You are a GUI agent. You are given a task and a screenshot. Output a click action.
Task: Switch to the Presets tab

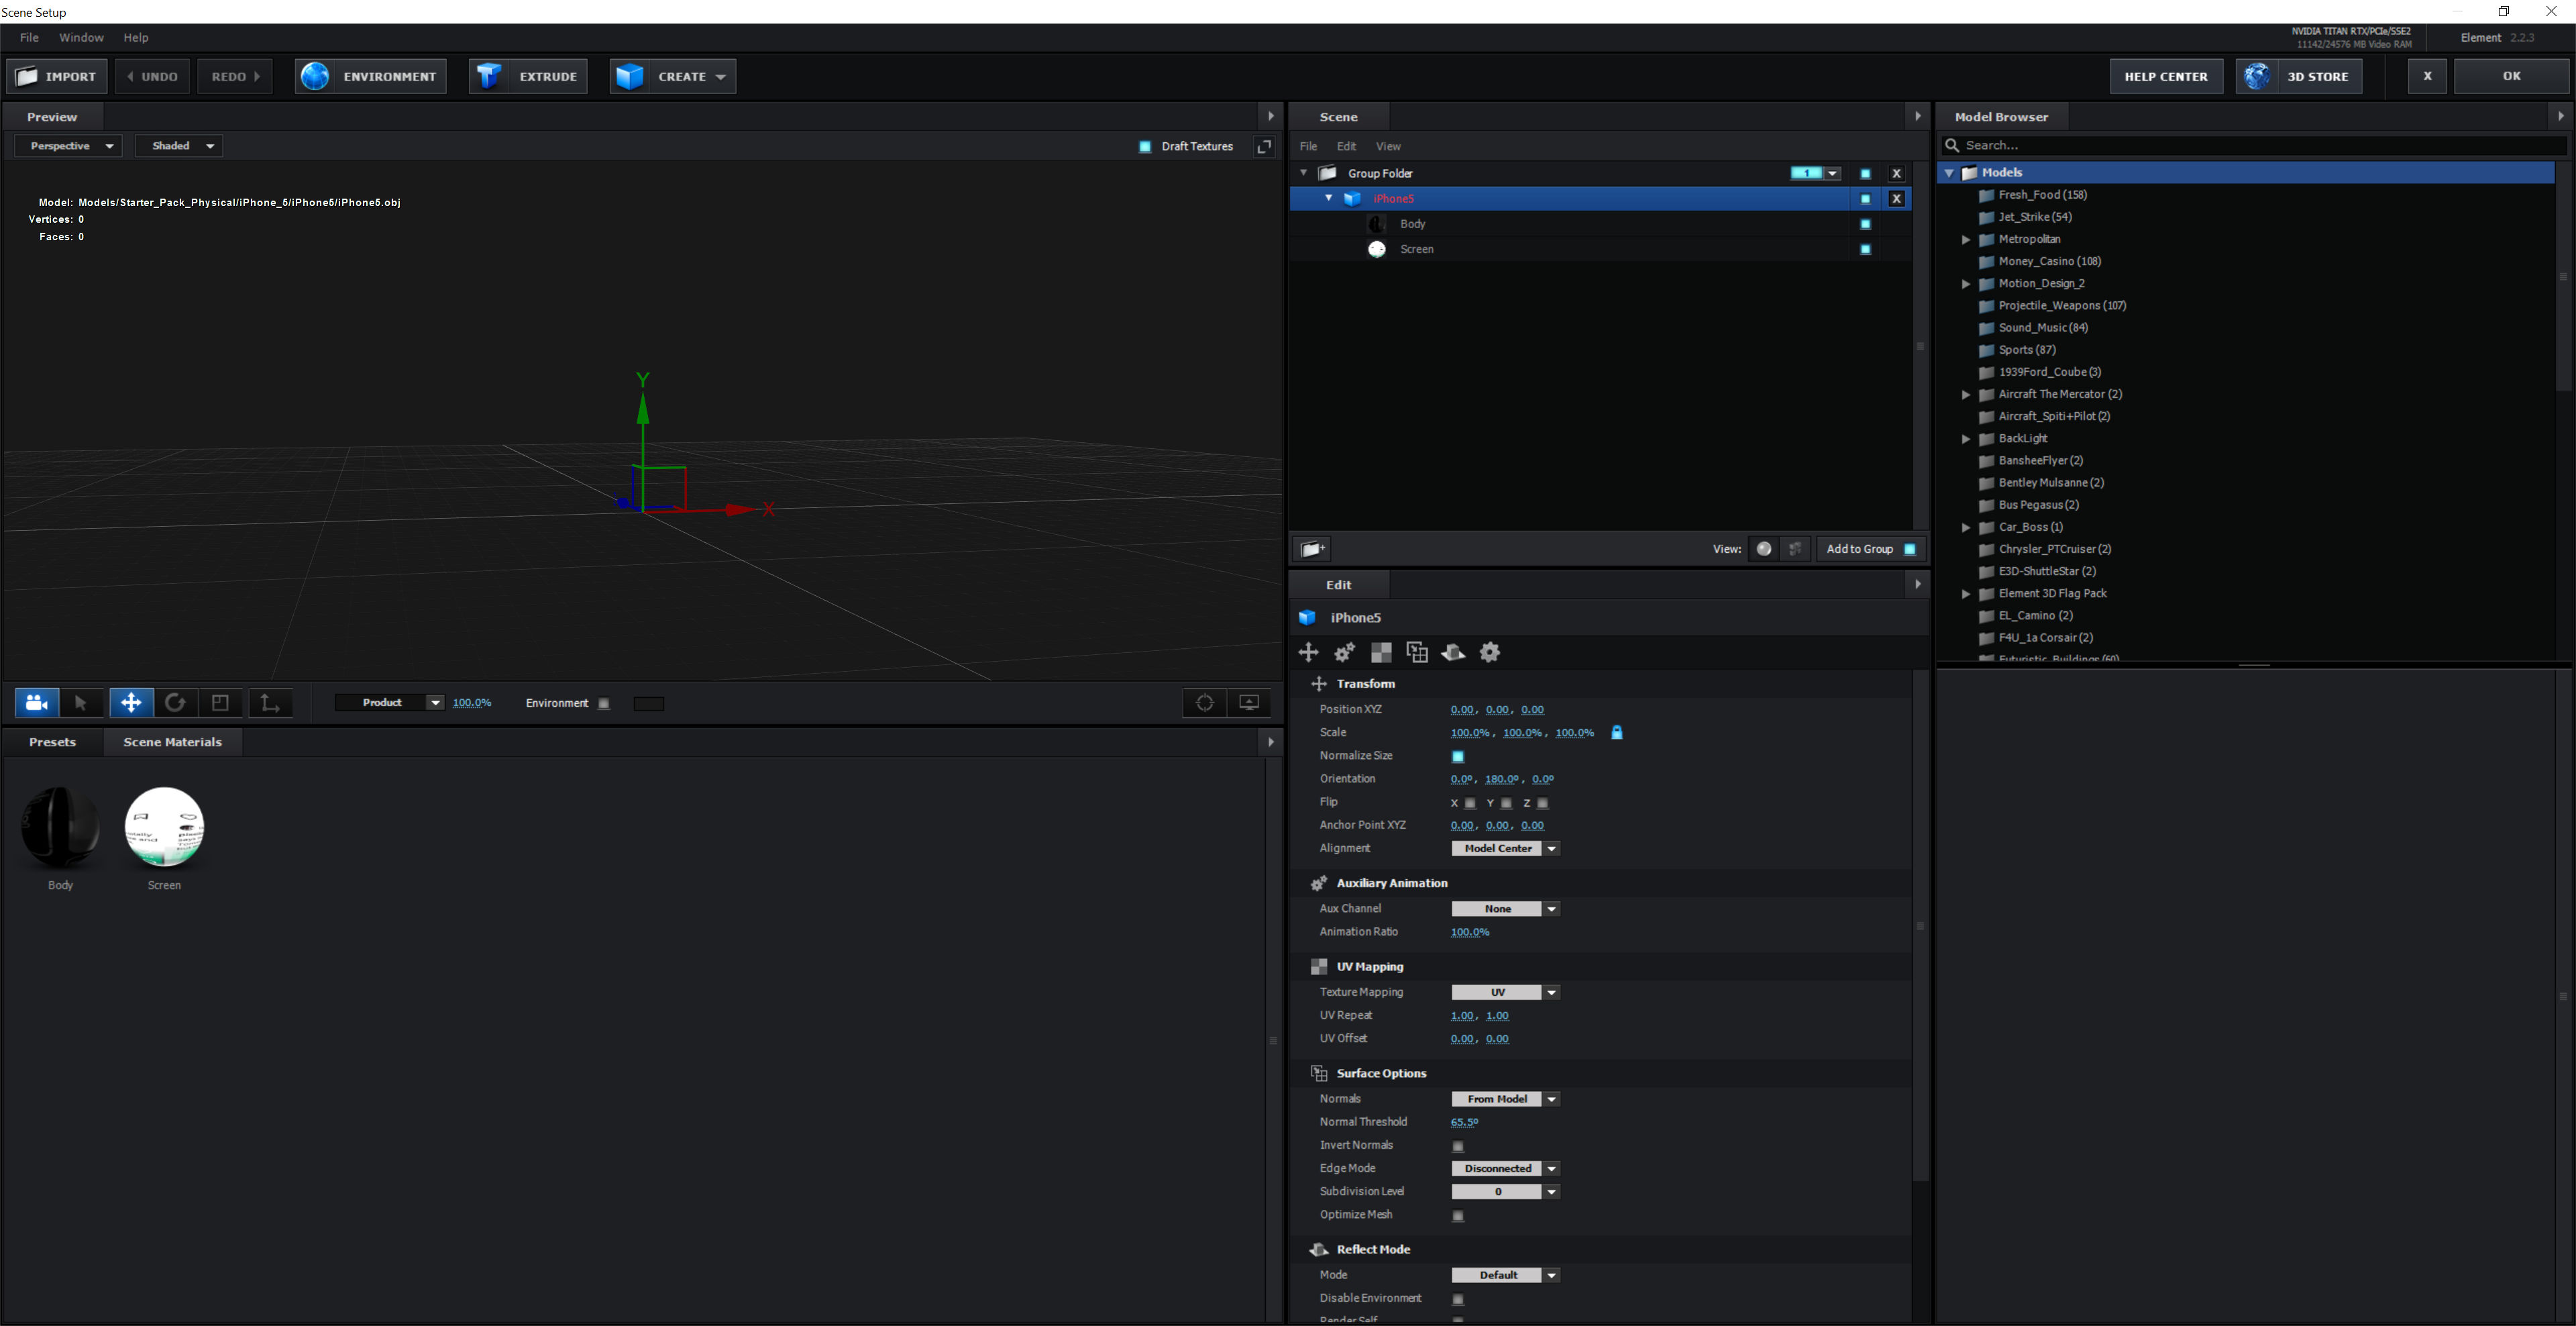[52, 742]
